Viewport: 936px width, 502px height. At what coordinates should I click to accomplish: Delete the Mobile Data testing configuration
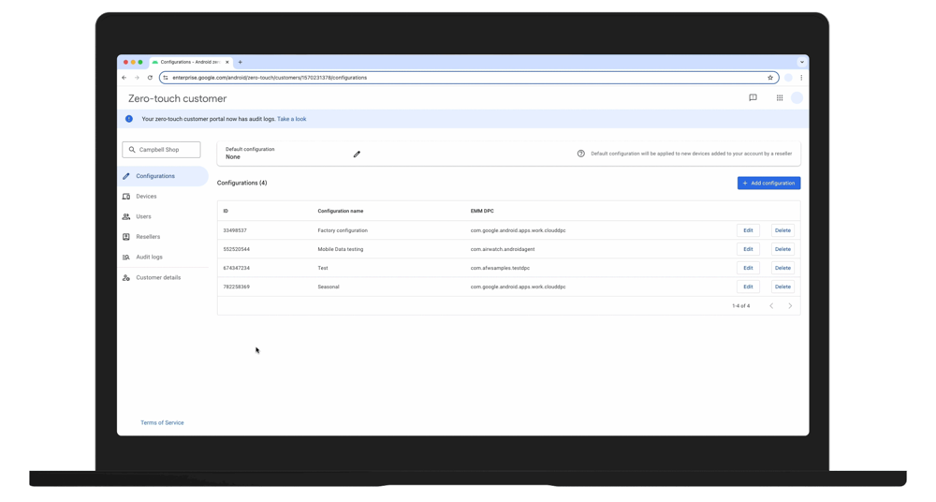783,249
